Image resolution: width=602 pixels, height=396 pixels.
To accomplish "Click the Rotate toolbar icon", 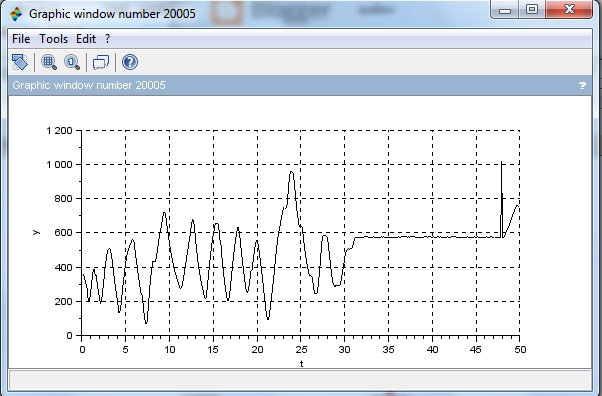I will [20, 62].
